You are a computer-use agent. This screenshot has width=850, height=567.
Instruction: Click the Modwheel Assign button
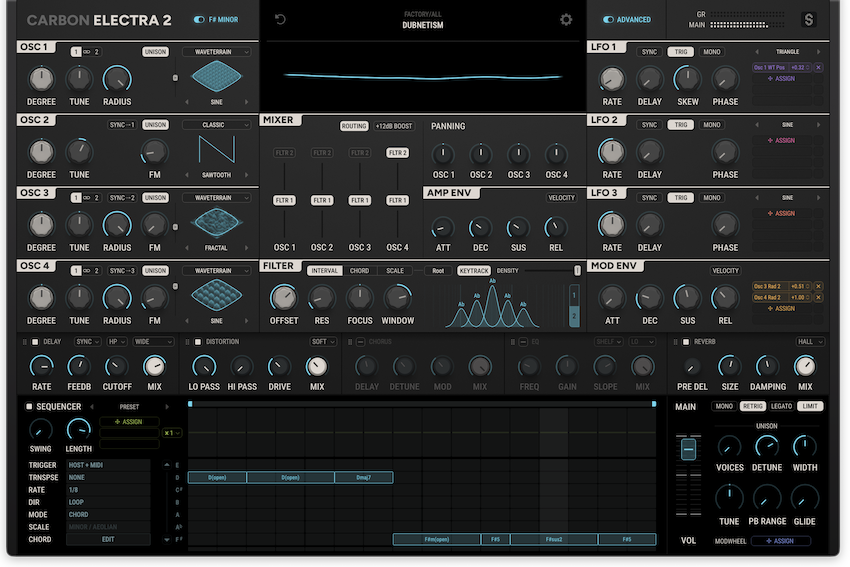tap(781, 541)
